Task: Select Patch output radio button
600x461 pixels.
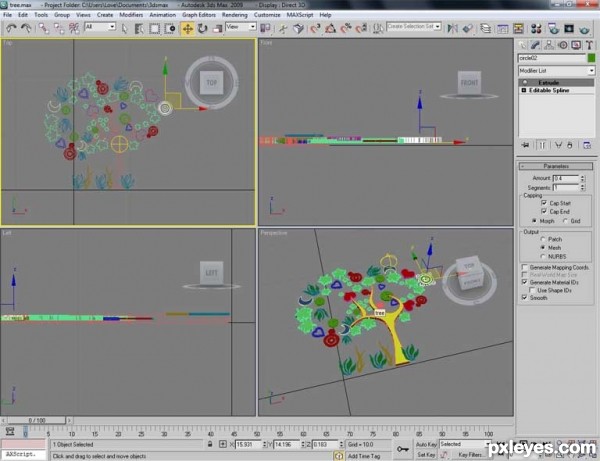Action: click(543, 239)
